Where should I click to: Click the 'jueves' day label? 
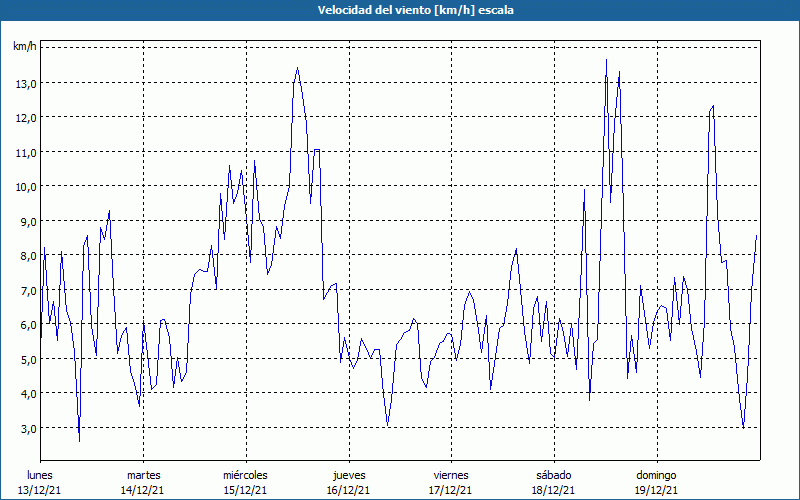coord(349,475)
